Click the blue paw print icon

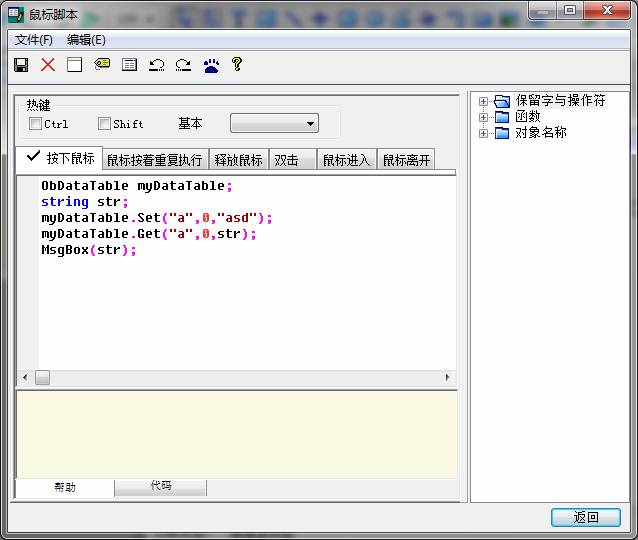pyautogui.click(x=211, y=65)
